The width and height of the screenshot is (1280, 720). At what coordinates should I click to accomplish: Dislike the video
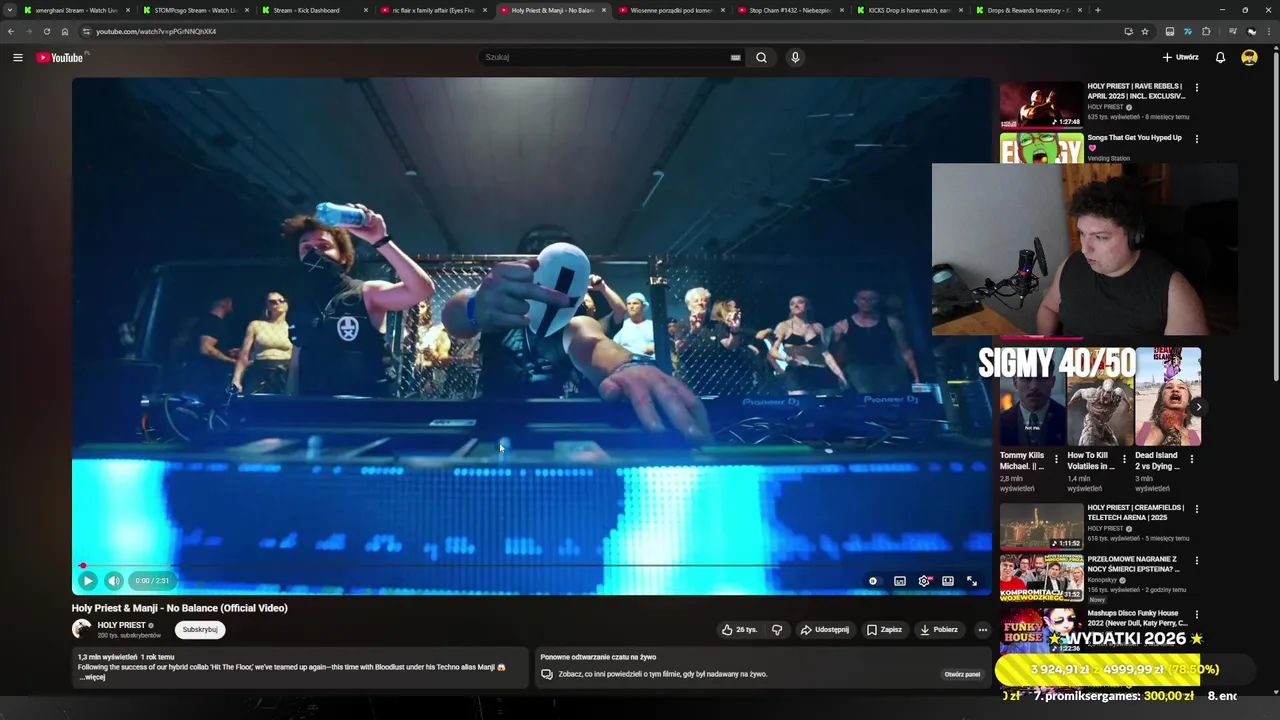coord(777,630)
